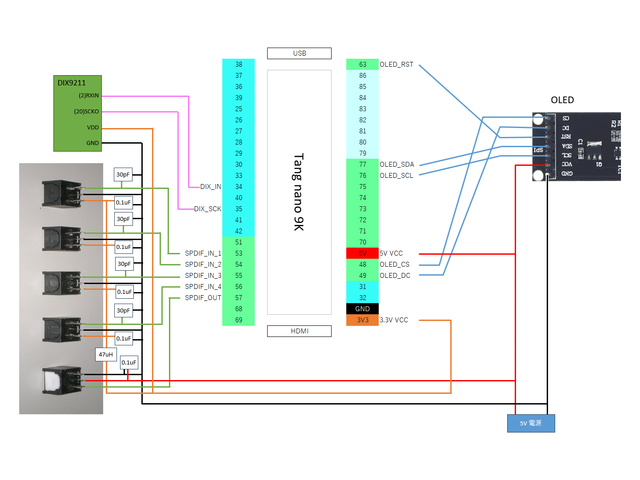This screenshot has height=480, width=640.
Task: Click the SPDIF_OUT signal label
Action: point(203,297)
